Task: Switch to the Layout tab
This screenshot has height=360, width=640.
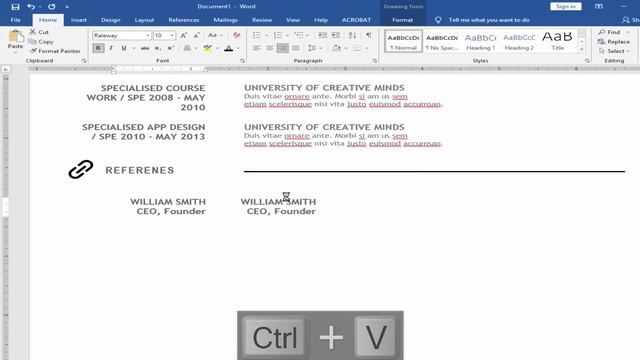Action: [x=144, y=20]
